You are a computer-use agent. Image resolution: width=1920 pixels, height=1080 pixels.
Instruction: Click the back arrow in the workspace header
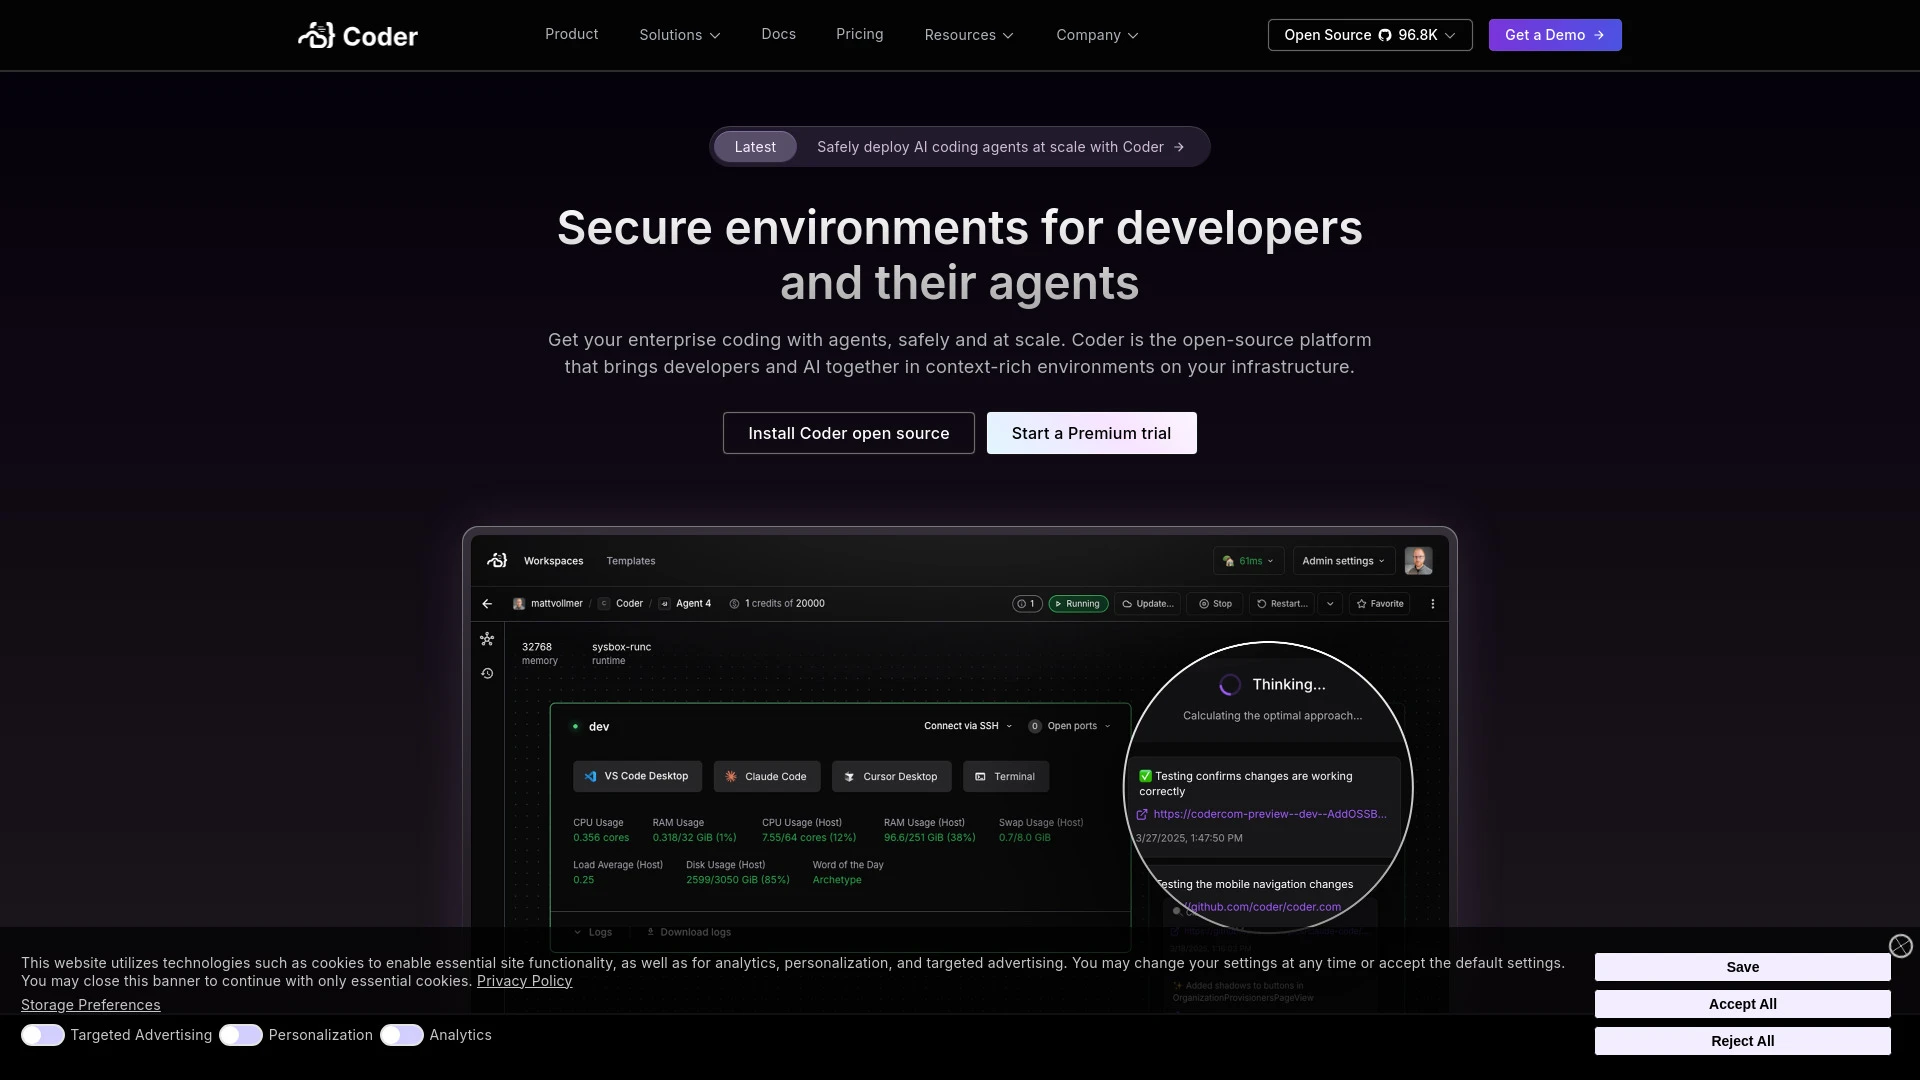tap(487, 603)
